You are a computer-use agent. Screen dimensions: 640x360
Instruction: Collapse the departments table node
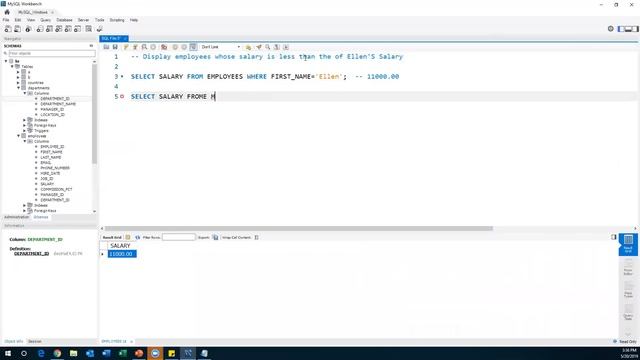(18, 88)
